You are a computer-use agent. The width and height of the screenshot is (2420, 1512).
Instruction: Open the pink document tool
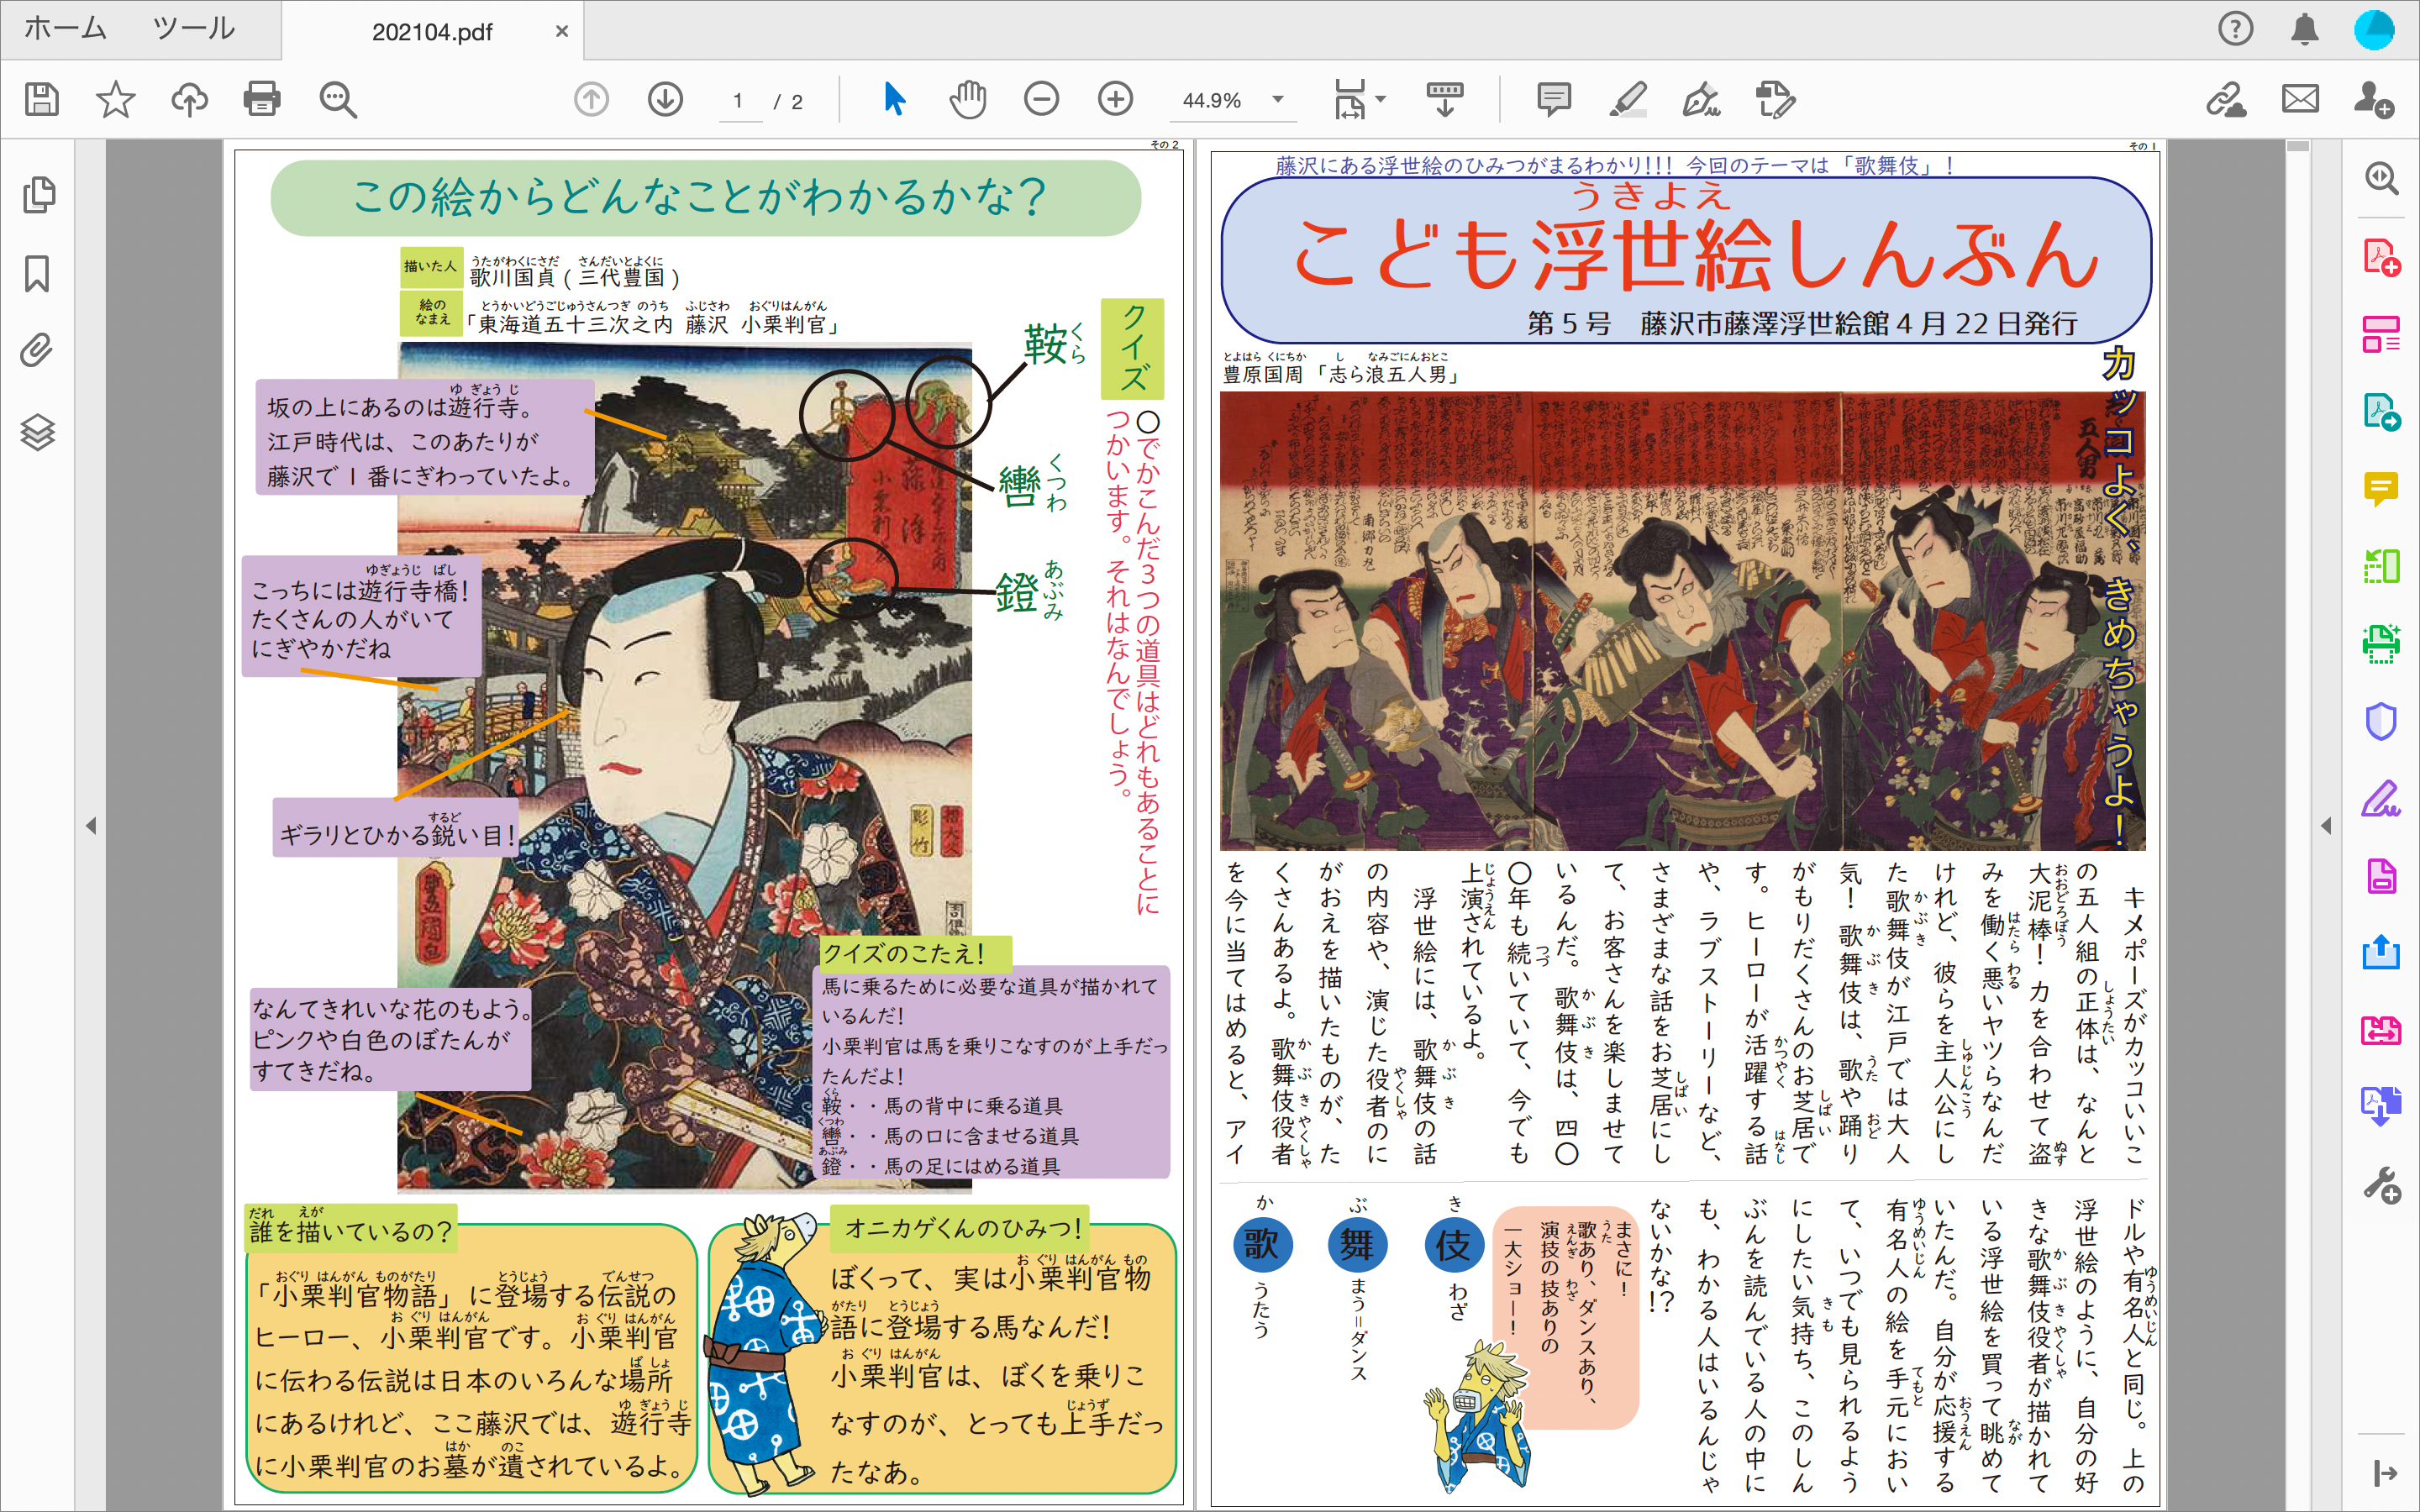2381,876
